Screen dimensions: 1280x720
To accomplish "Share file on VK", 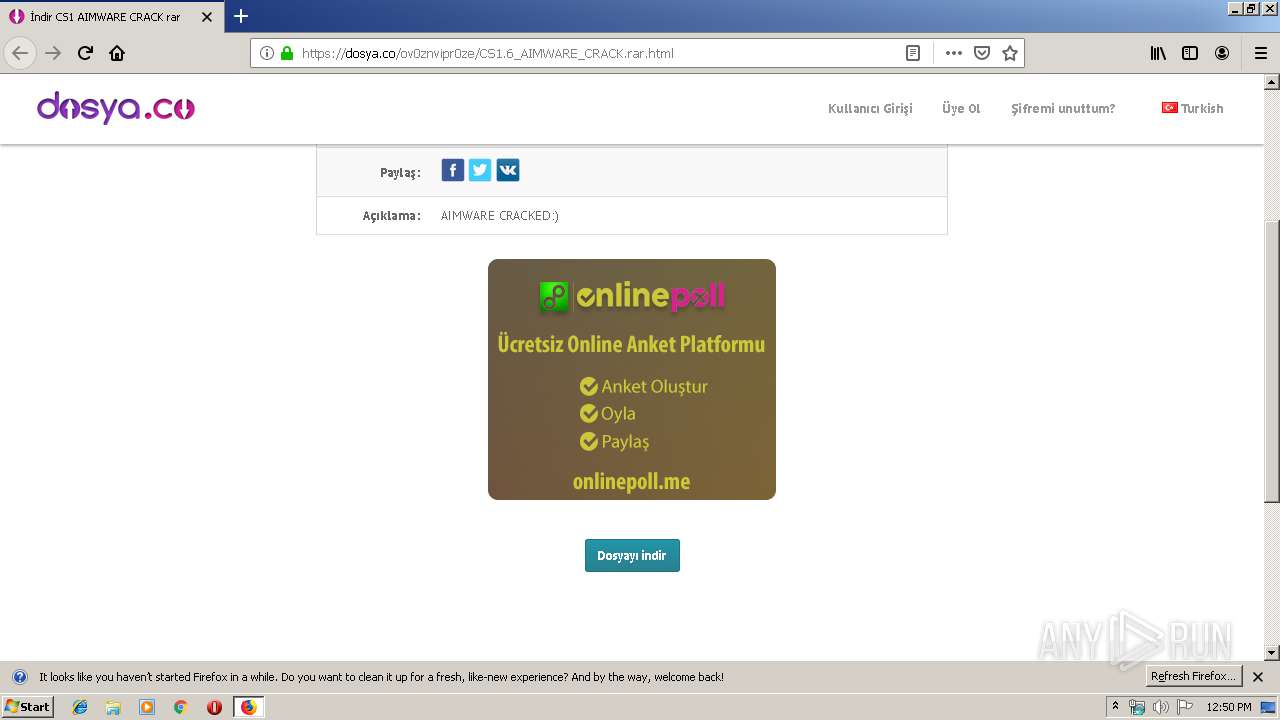I will tap(508, 170).
